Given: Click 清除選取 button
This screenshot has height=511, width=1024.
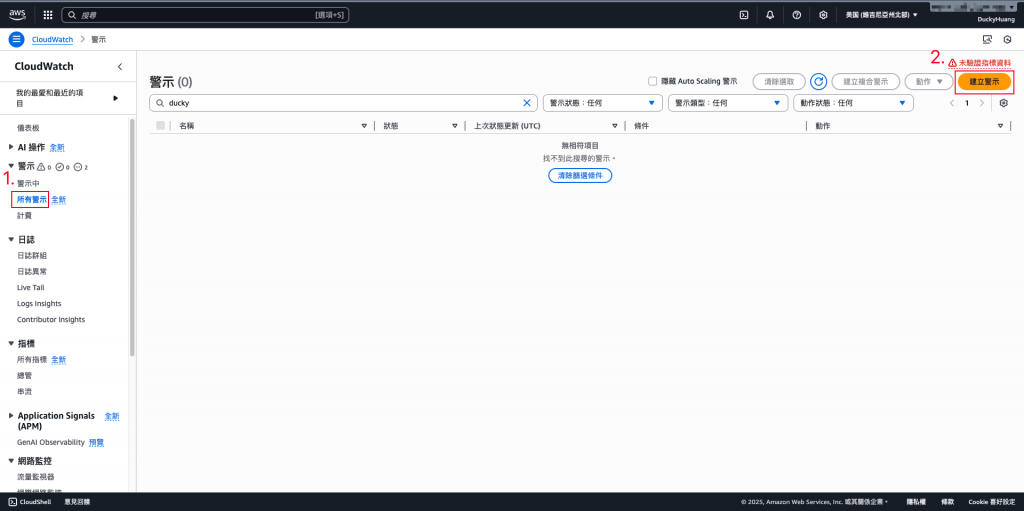Looking at the screenshot, I should point(779,82).
